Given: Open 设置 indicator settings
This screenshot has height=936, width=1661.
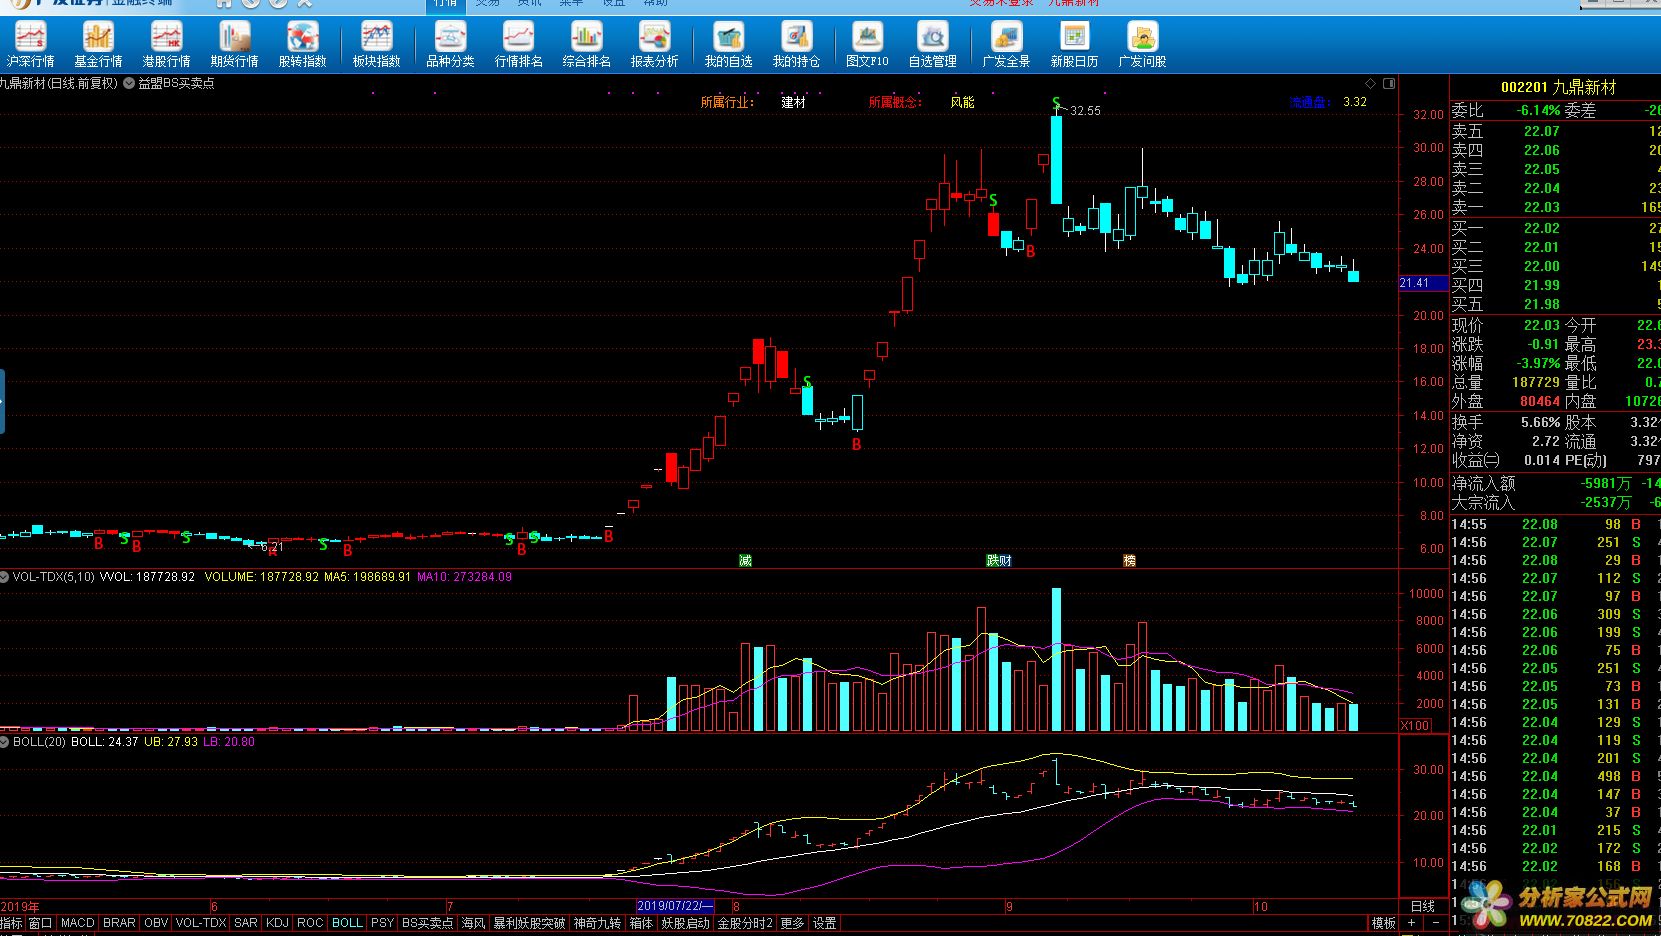Looking at the screenshot, I should tap(824, 923).
